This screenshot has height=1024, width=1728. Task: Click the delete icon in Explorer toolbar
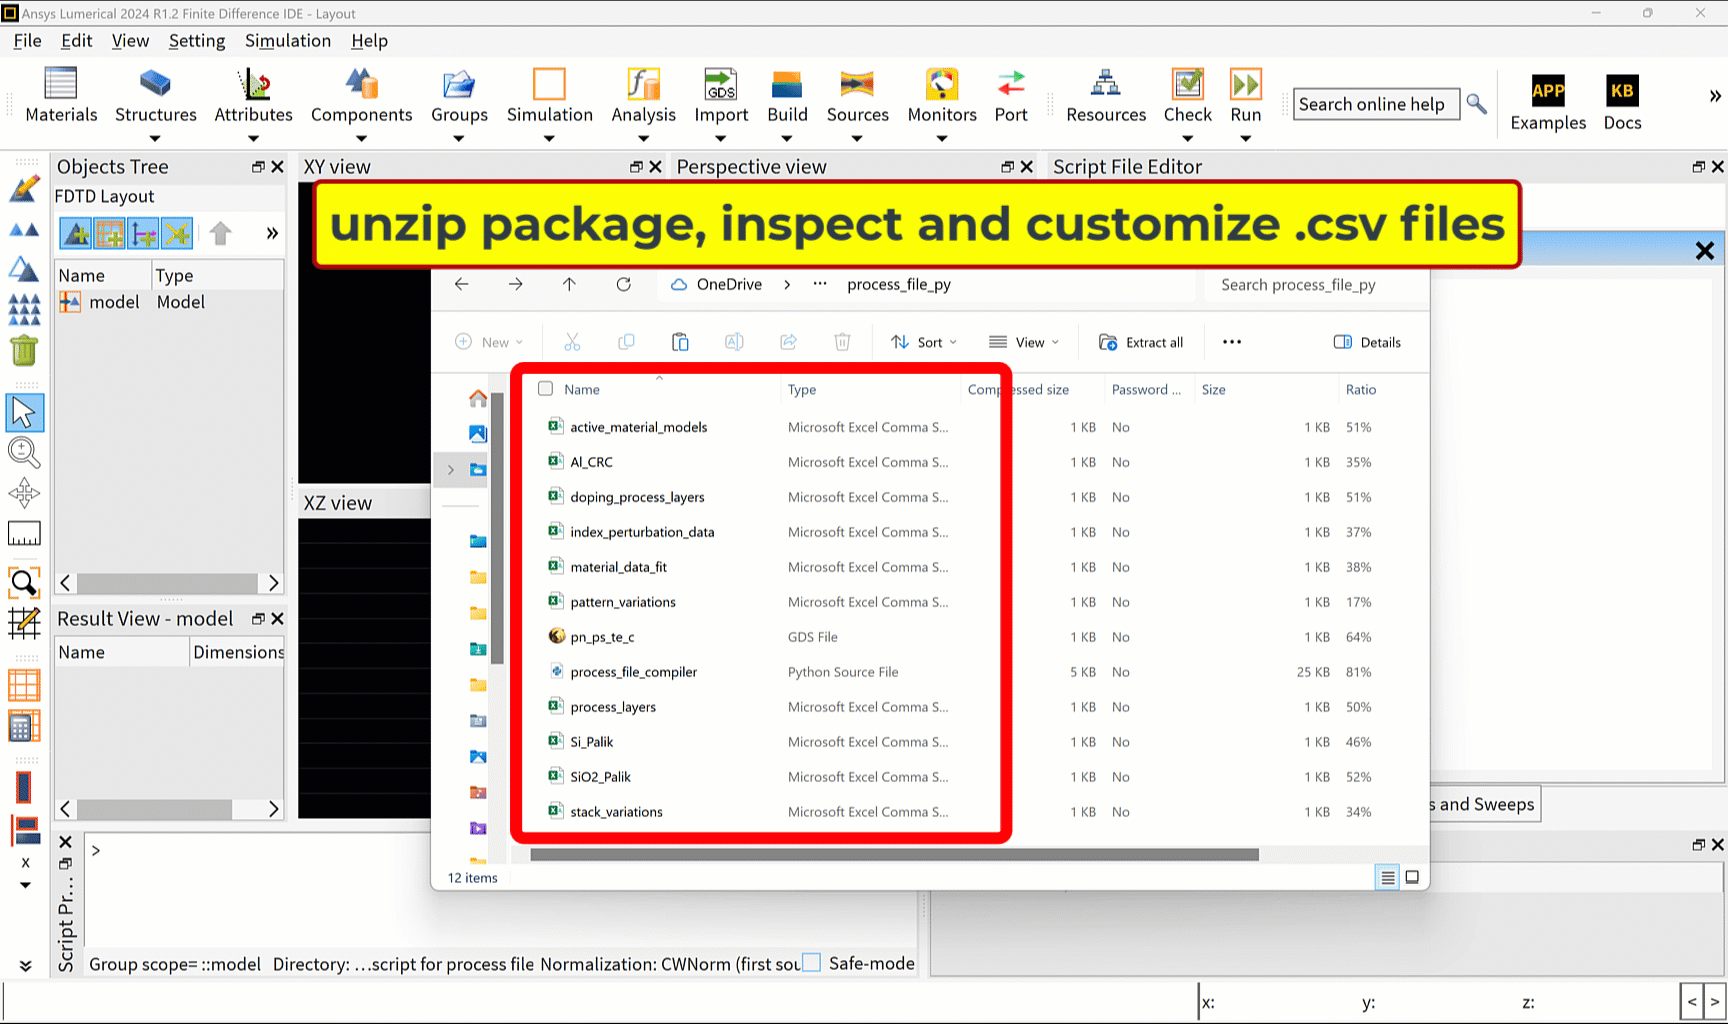(x=842, y=342)
